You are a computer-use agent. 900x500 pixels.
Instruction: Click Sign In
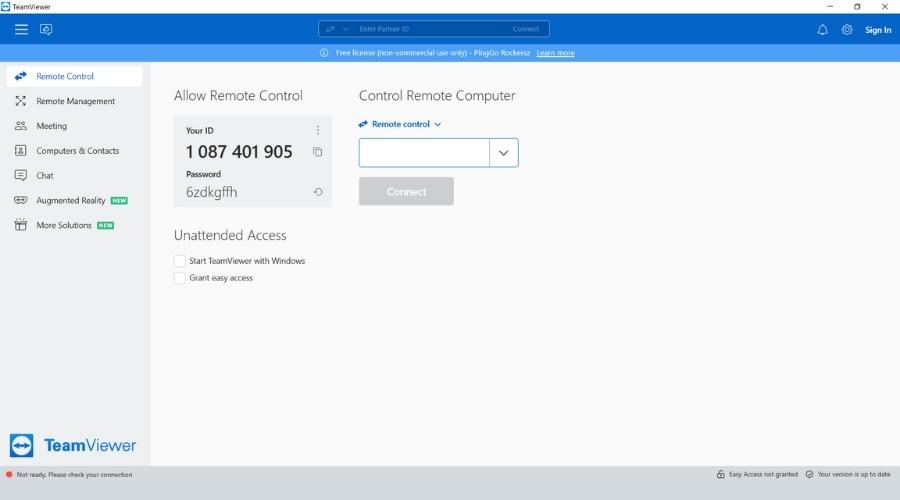click(x=878, y=30)
